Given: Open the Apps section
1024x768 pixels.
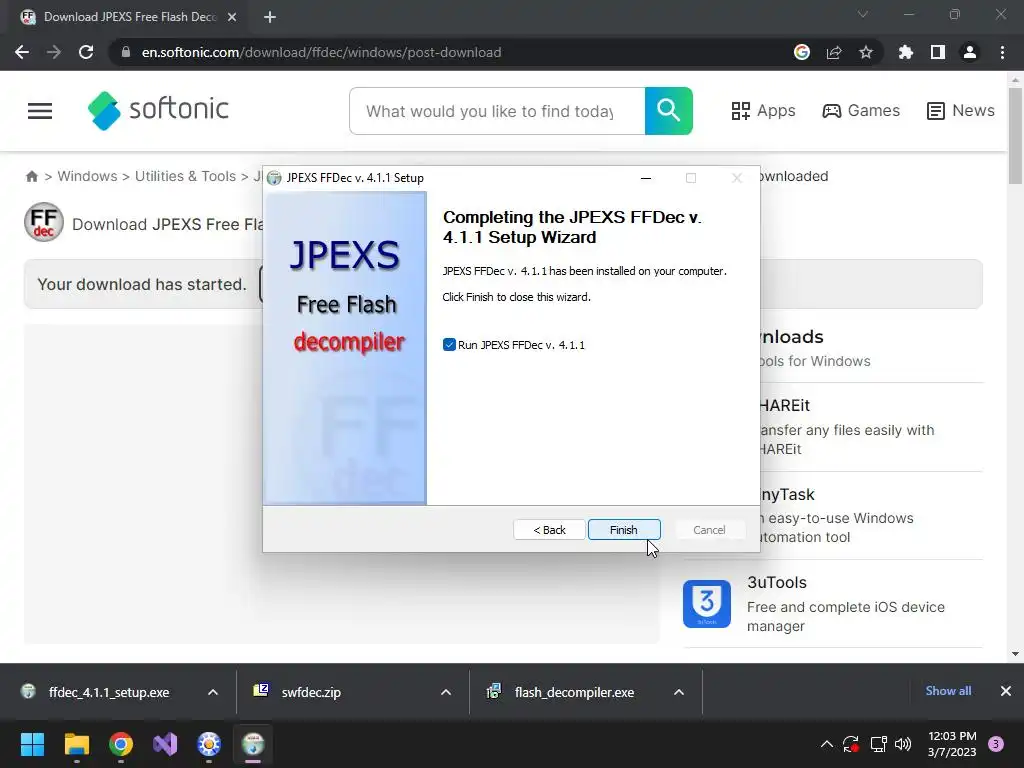Looking at the screenshot, I should click(x=763, y=110).
